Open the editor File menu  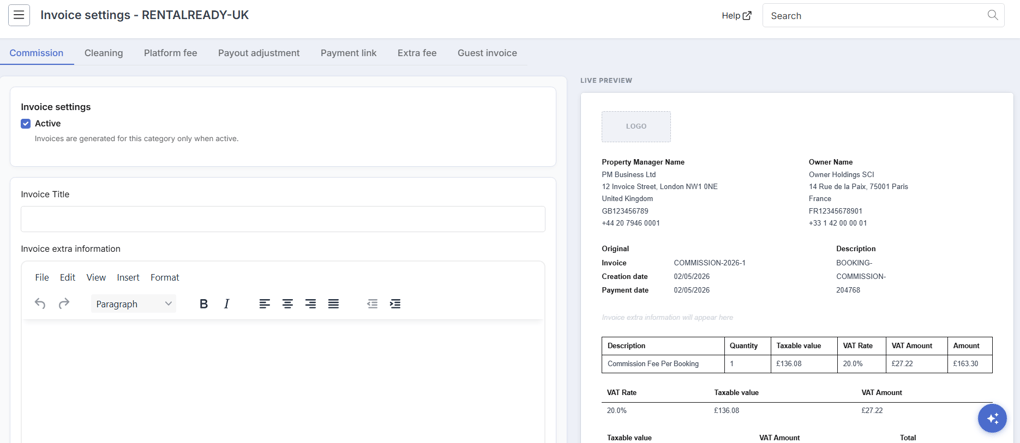click(42, 277)
